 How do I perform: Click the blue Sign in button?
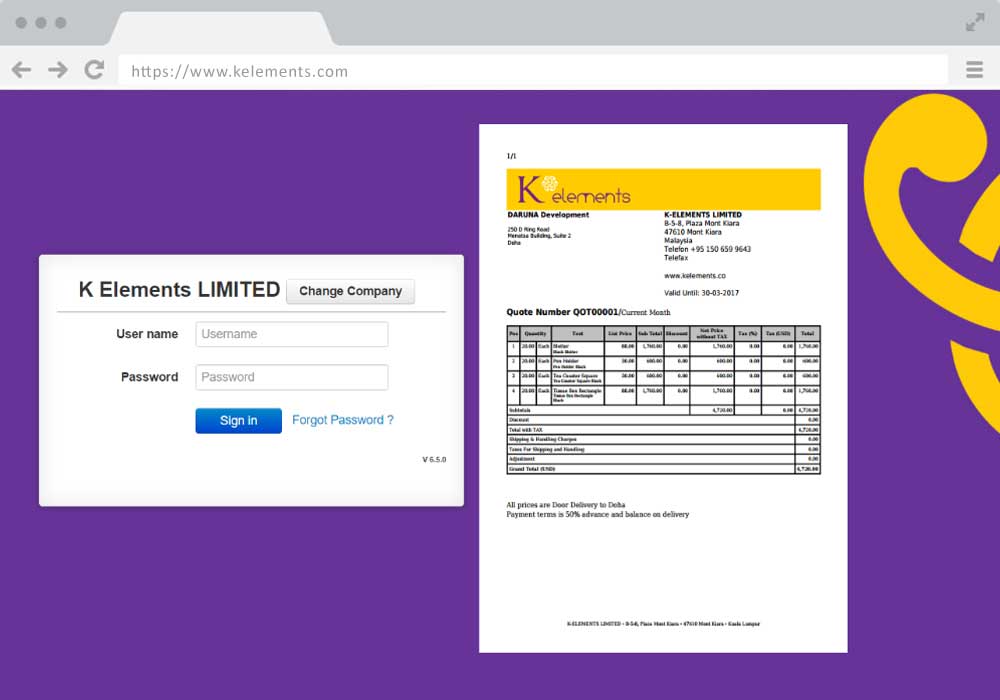coord(239,421)
